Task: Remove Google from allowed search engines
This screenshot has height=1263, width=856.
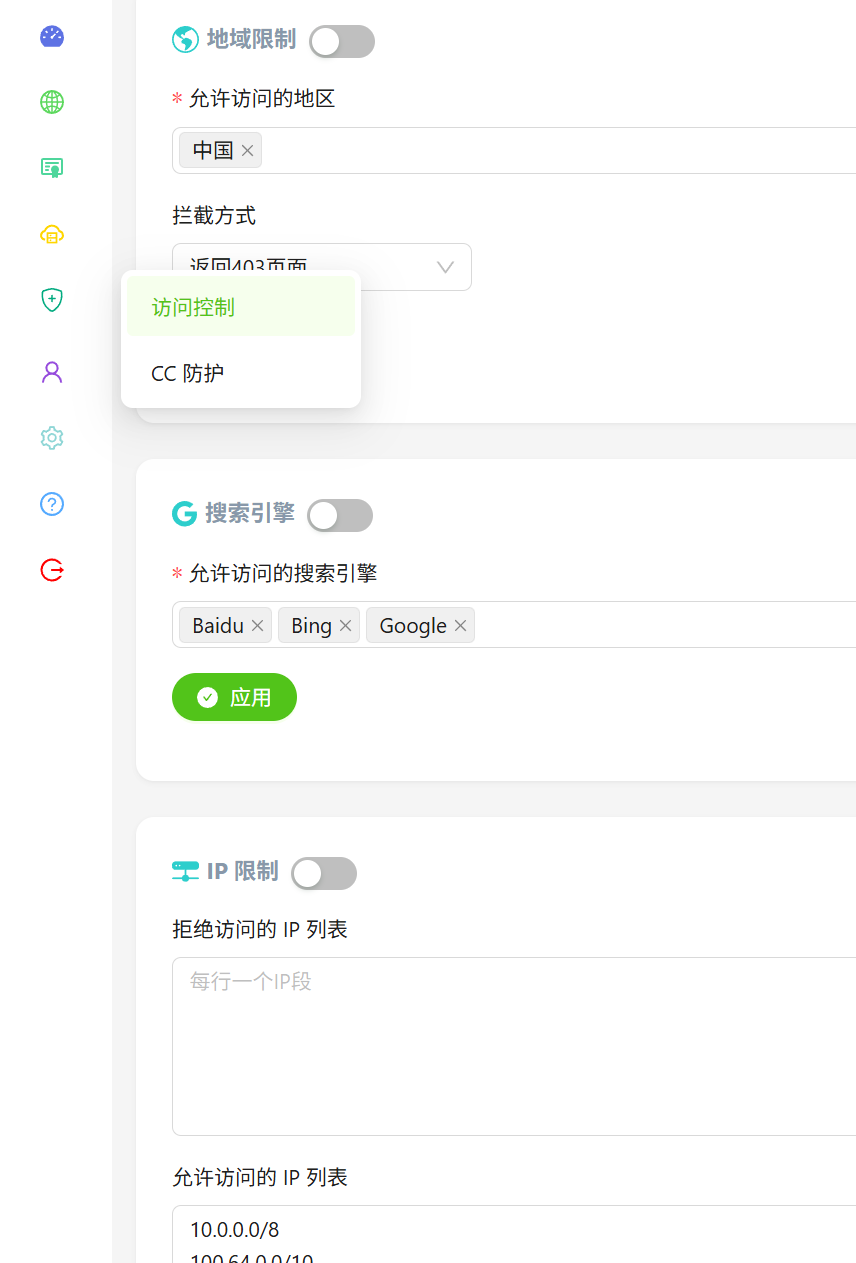Action: (x=460, y=625)
